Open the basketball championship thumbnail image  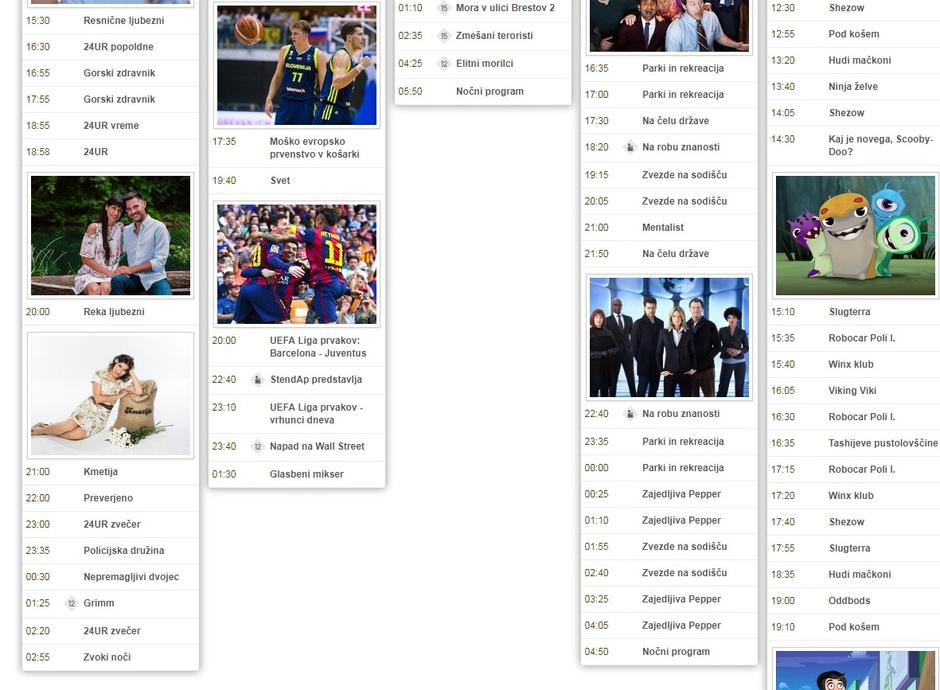pos(296,65)
